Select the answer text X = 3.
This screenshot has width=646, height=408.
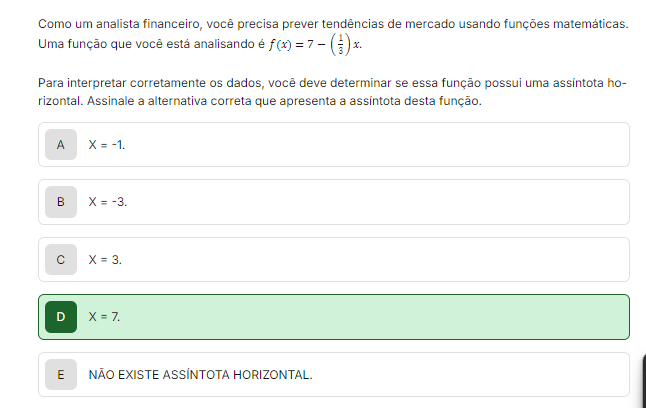pyautogui.click(x=105, y=260)
